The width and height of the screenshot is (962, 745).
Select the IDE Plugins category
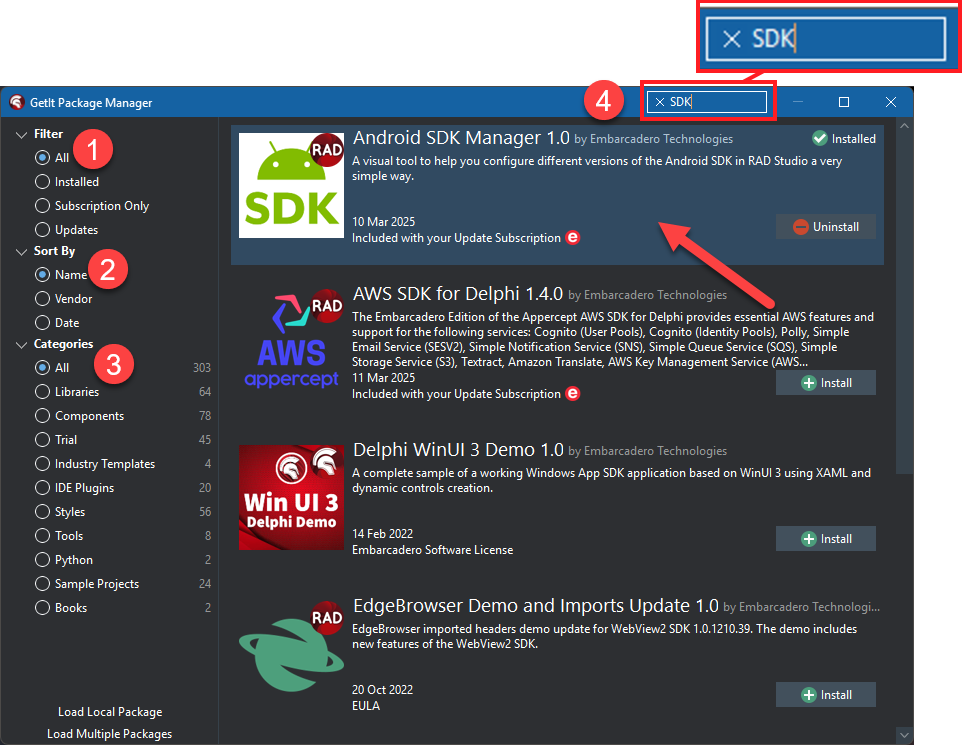[x=75, y=487]
